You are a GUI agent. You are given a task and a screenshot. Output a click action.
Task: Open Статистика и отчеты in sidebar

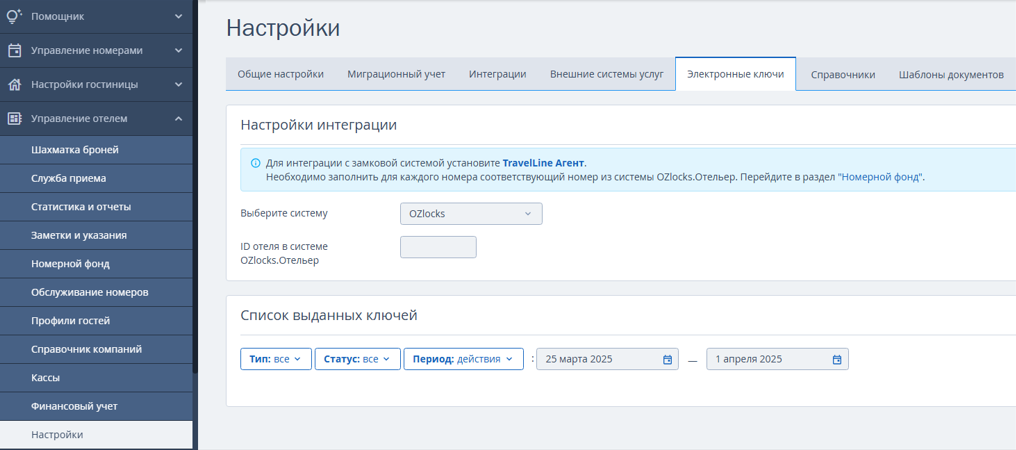click(97, 207)
